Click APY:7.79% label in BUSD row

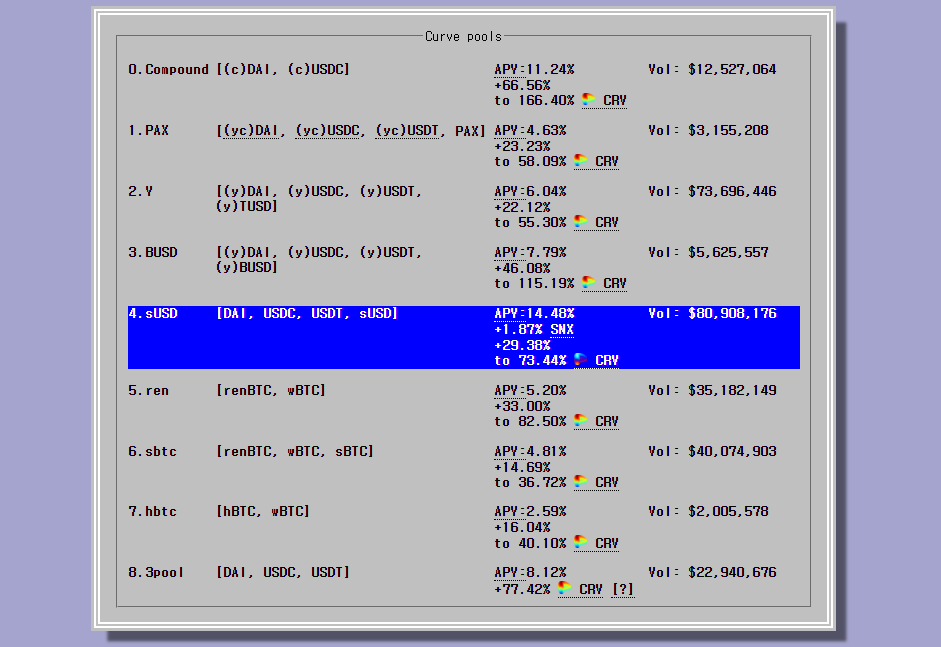pos(530,252)
